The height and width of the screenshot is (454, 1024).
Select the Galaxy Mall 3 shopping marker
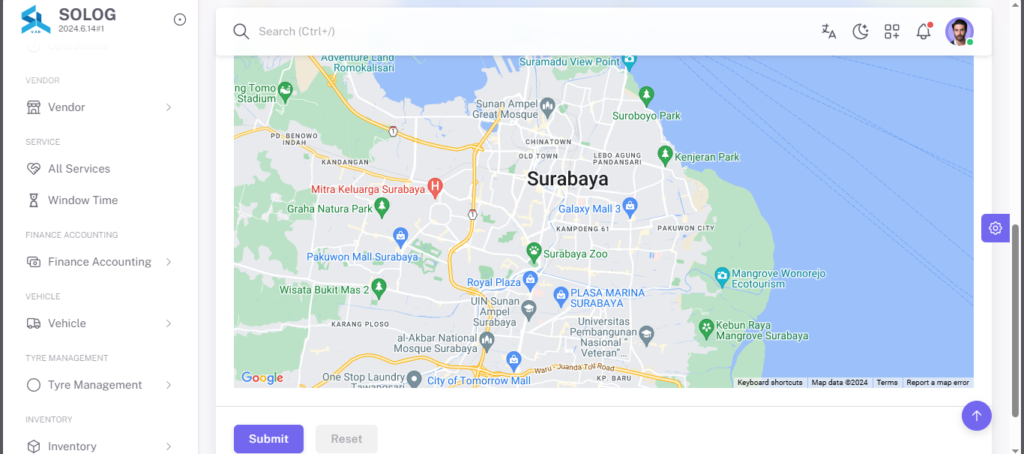630,207
